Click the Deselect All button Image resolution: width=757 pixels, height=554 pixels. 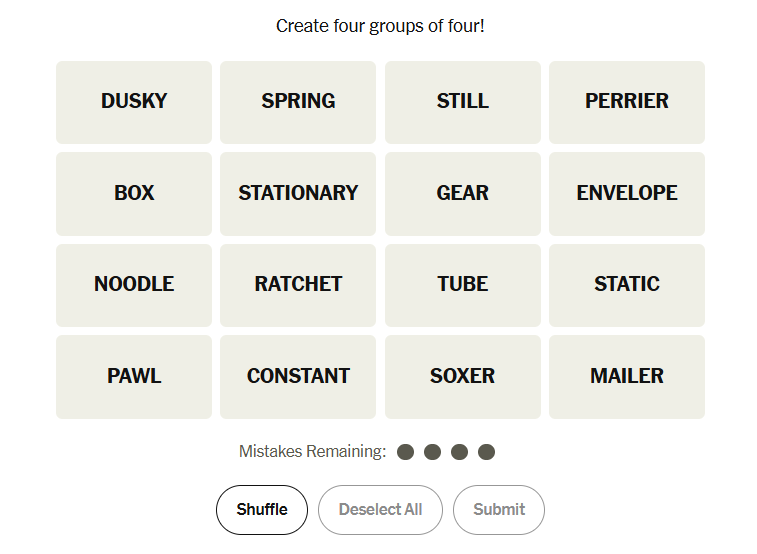tap(380, 510)
